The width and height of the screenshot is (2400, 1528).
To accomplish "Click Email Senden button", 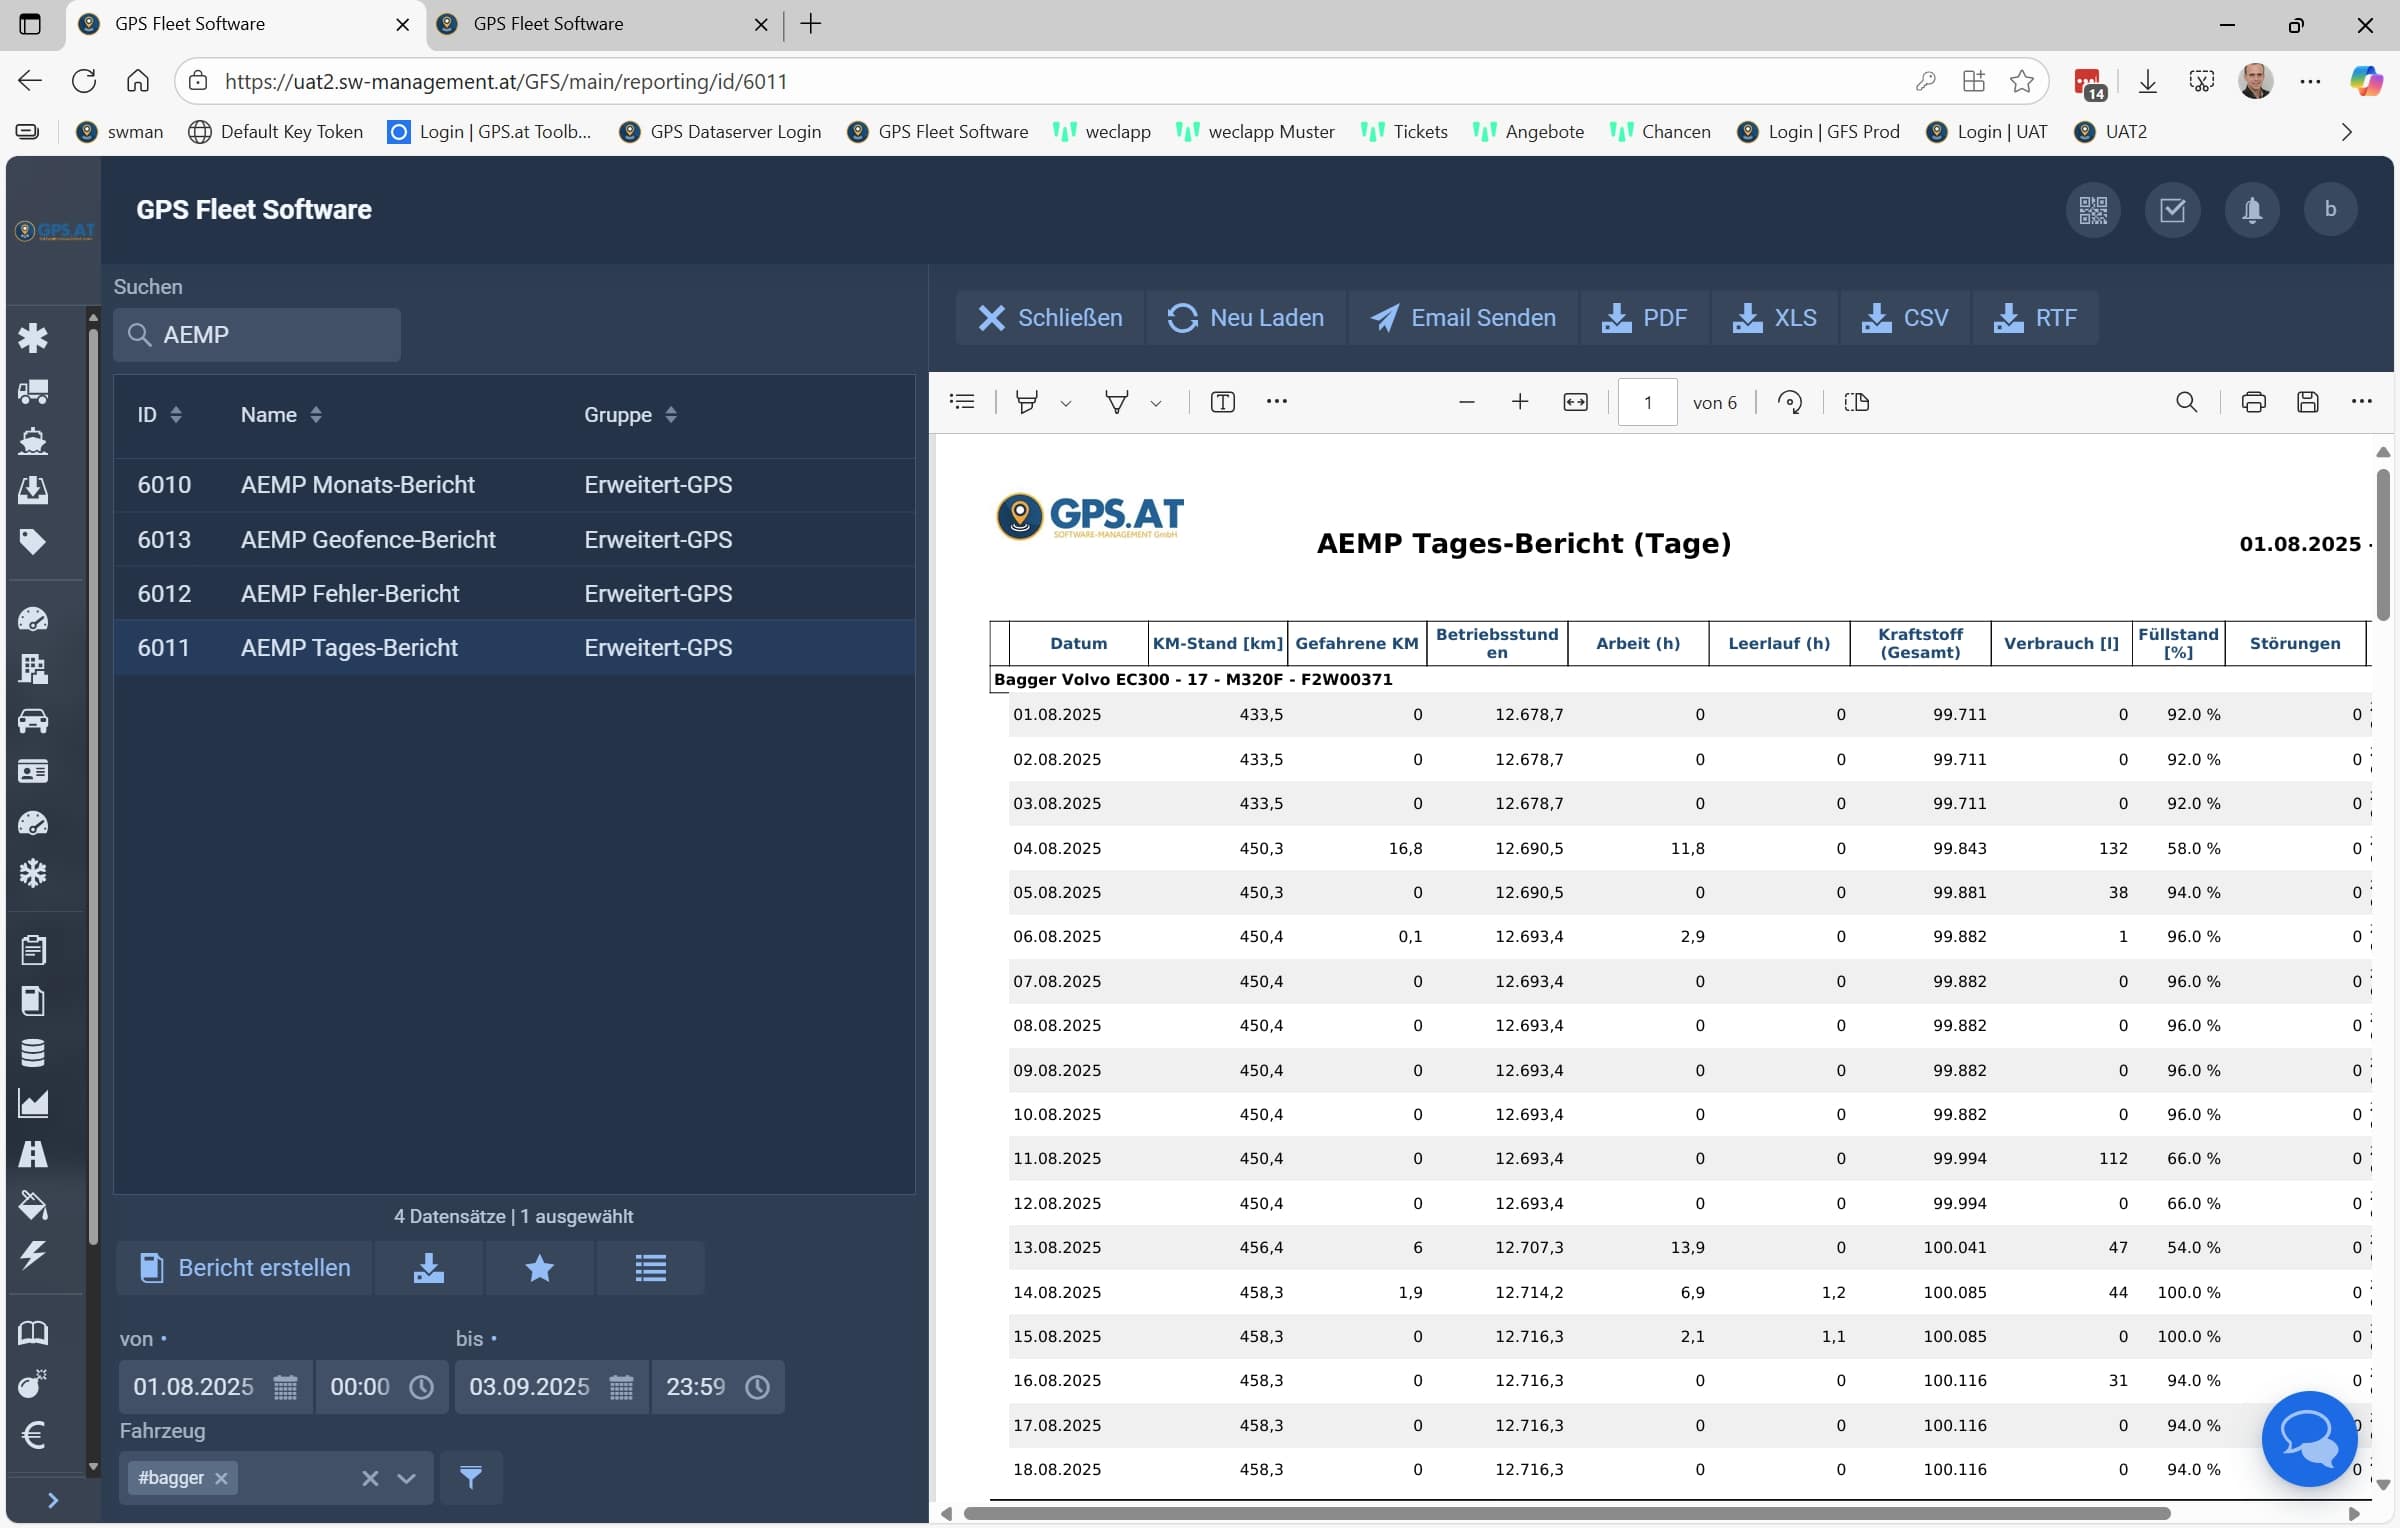I will (1462, 318).
